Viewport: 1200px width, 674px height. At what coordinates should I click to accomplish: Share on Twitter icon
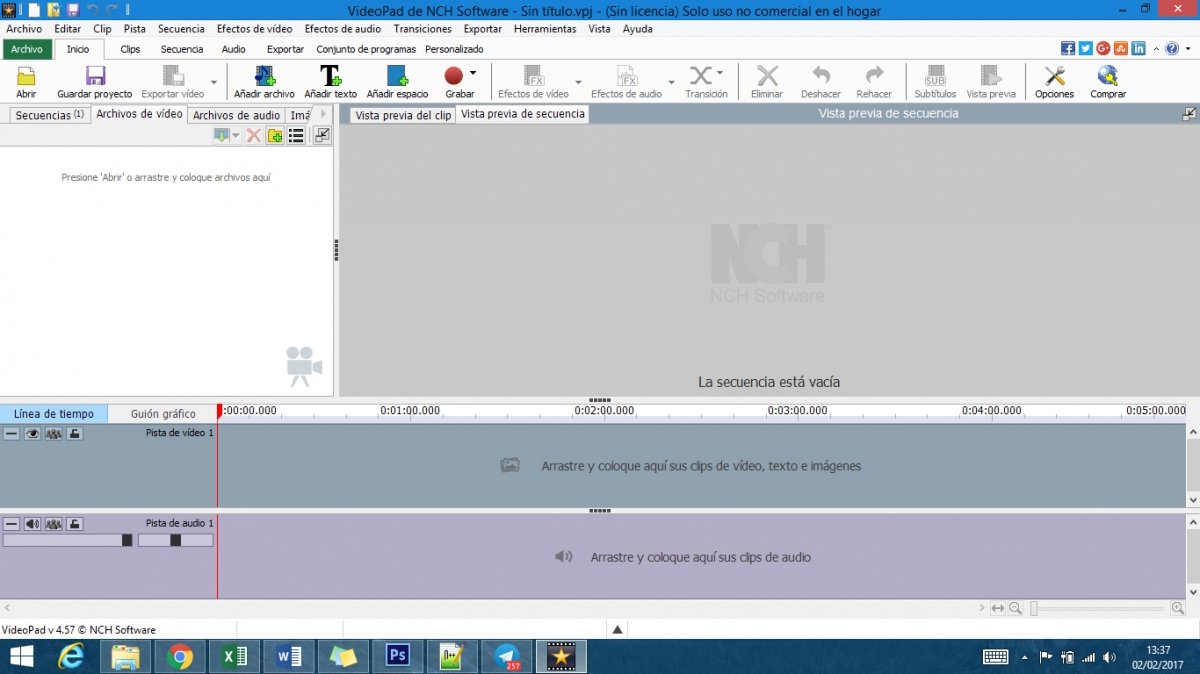pyautogui.click(x=1086, y=48)
